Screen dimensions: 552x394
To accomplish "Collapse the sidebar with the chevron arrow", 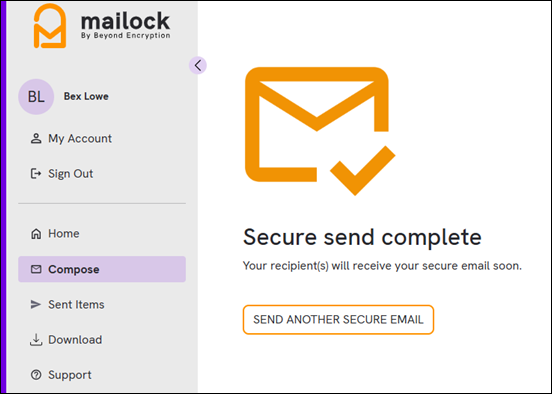I will 198,65.
